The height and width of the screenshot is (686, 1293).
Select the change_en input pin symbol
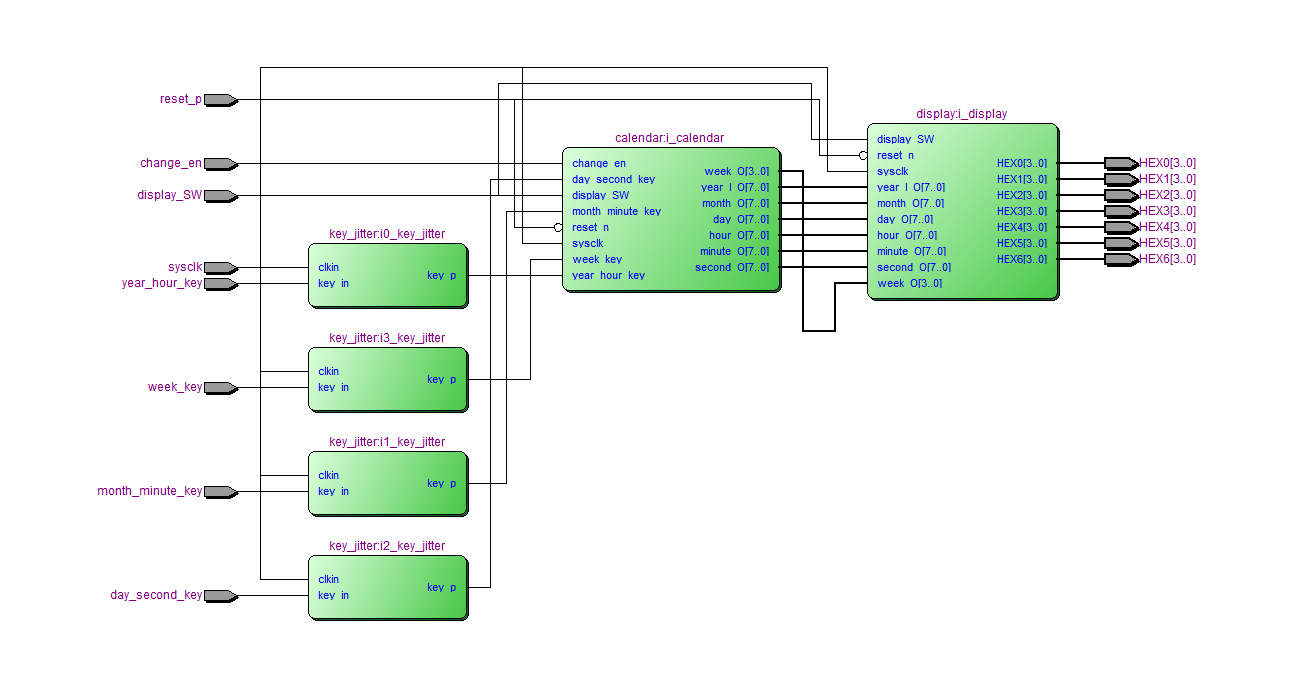[220, 163]
